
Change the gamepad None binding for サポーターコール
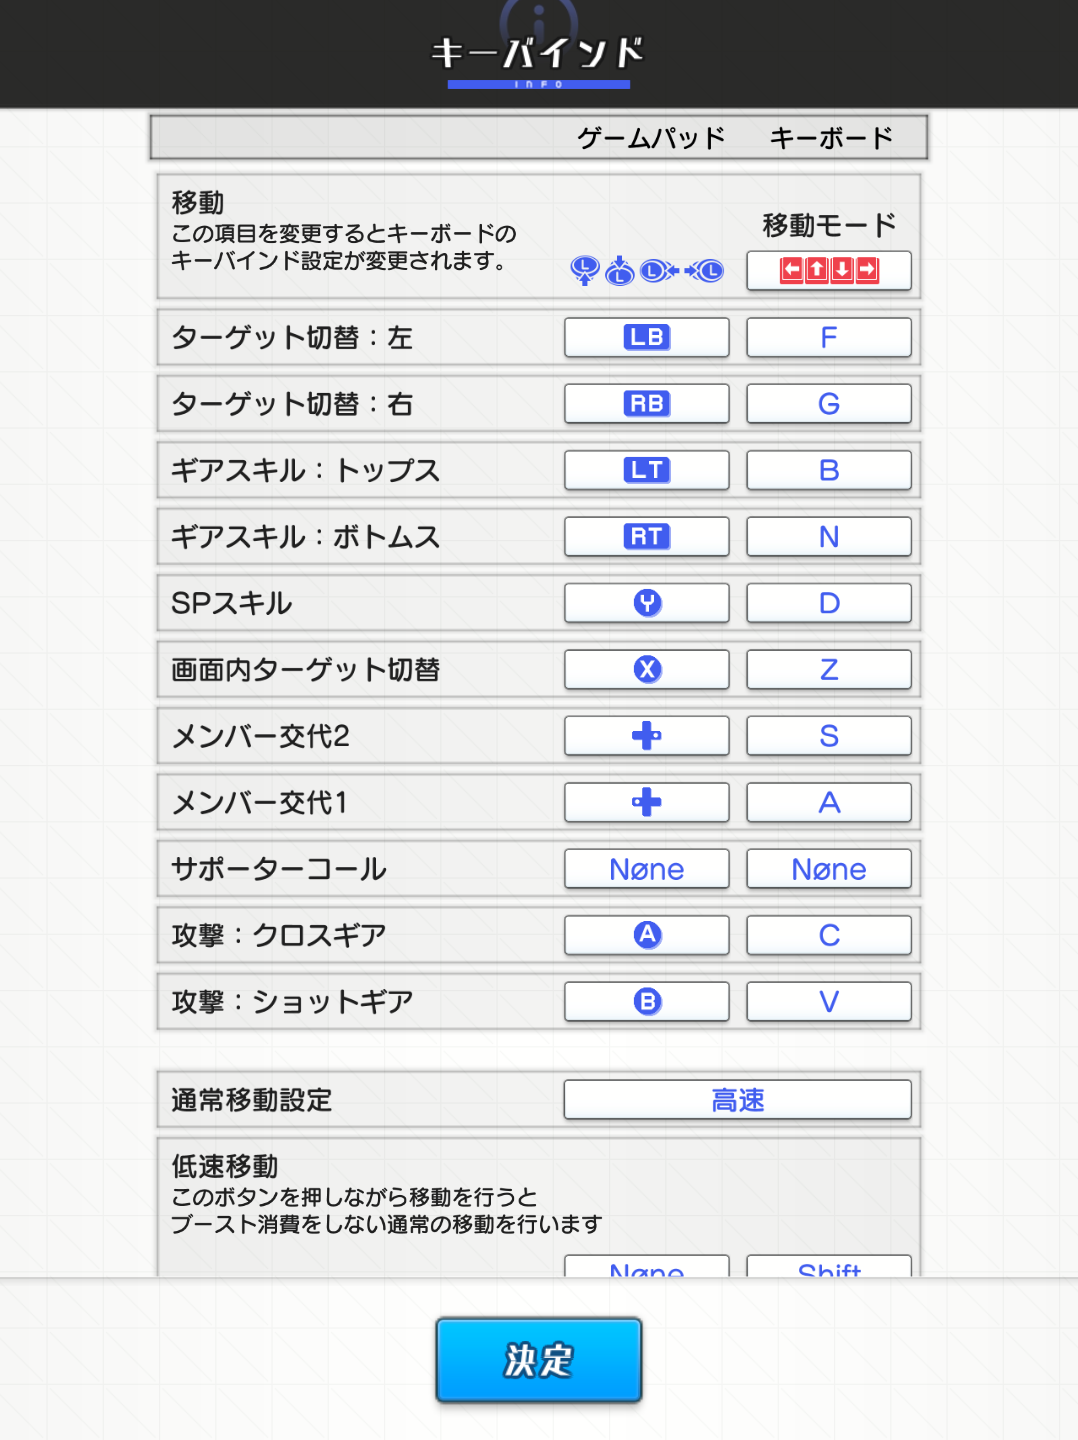point(646,869)
